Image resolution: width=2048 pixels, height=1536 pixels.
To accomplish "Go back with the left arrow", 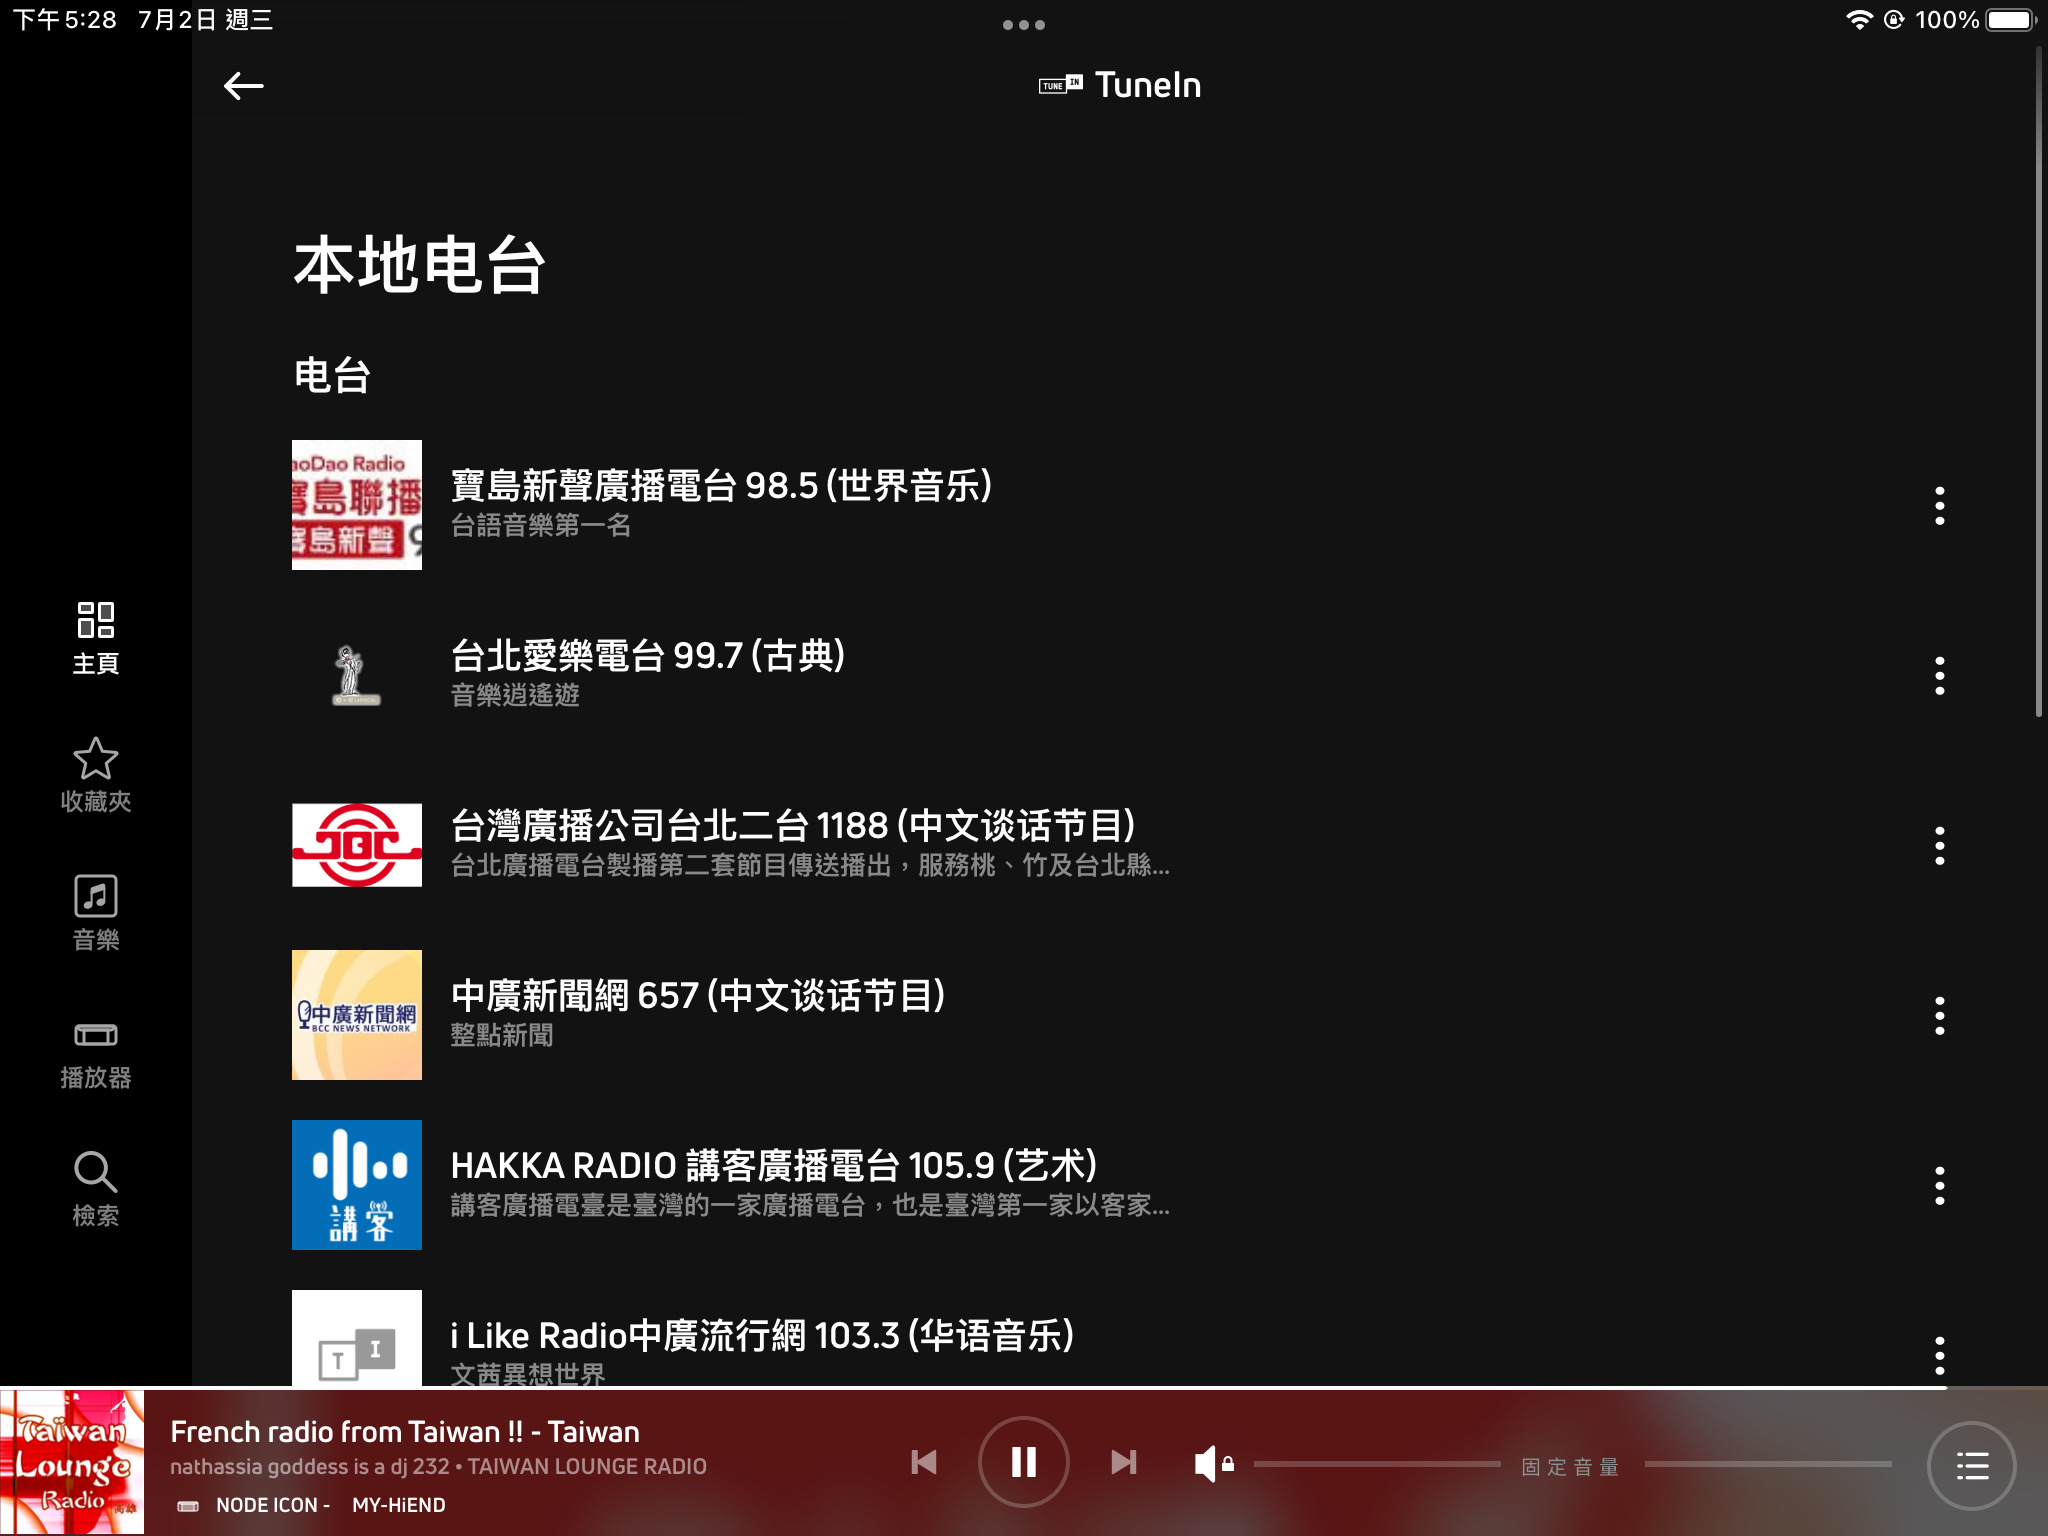I will point(243,86).
